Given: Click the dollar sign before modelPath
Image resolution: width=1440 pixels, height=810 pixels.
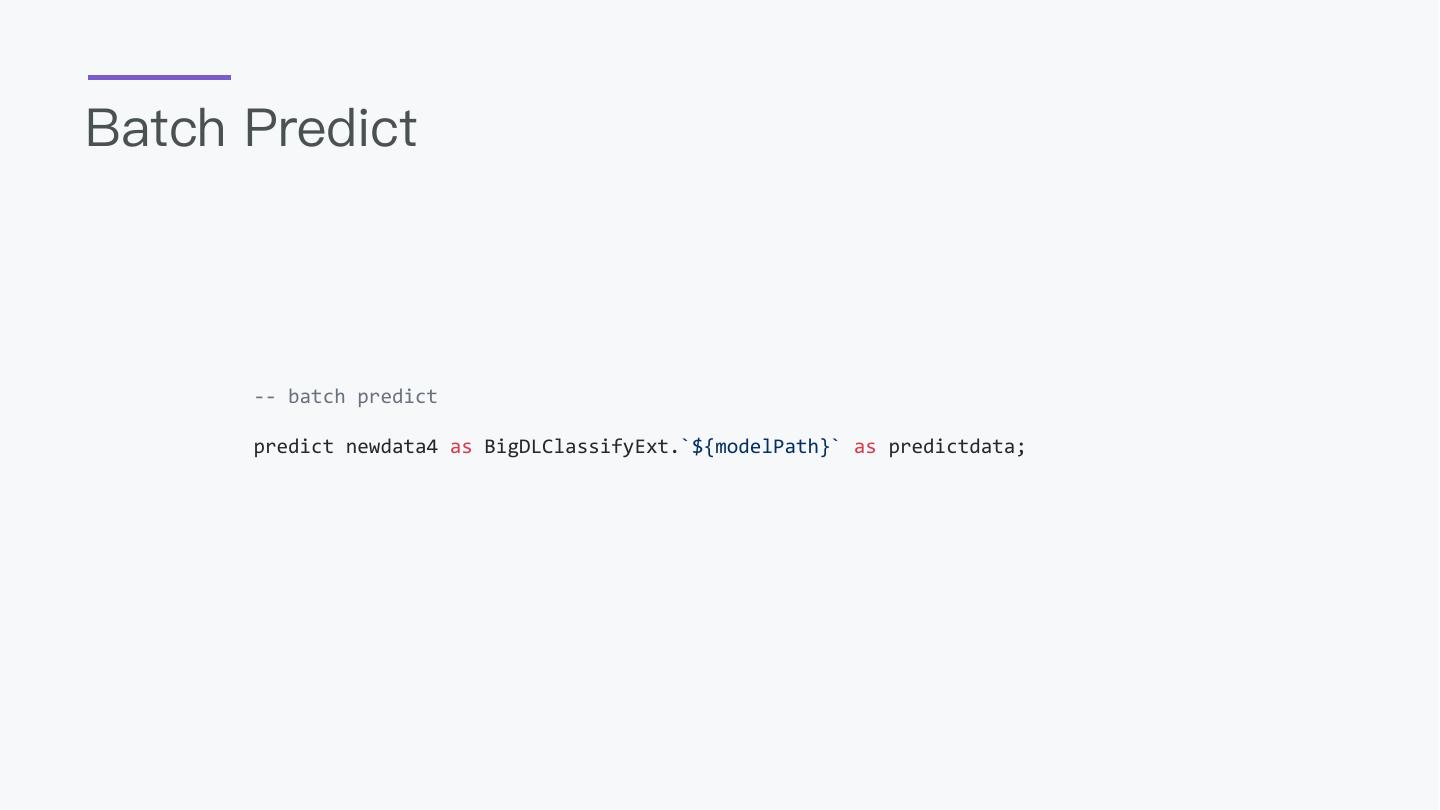Looking at the screenshot, I should 697,447.
